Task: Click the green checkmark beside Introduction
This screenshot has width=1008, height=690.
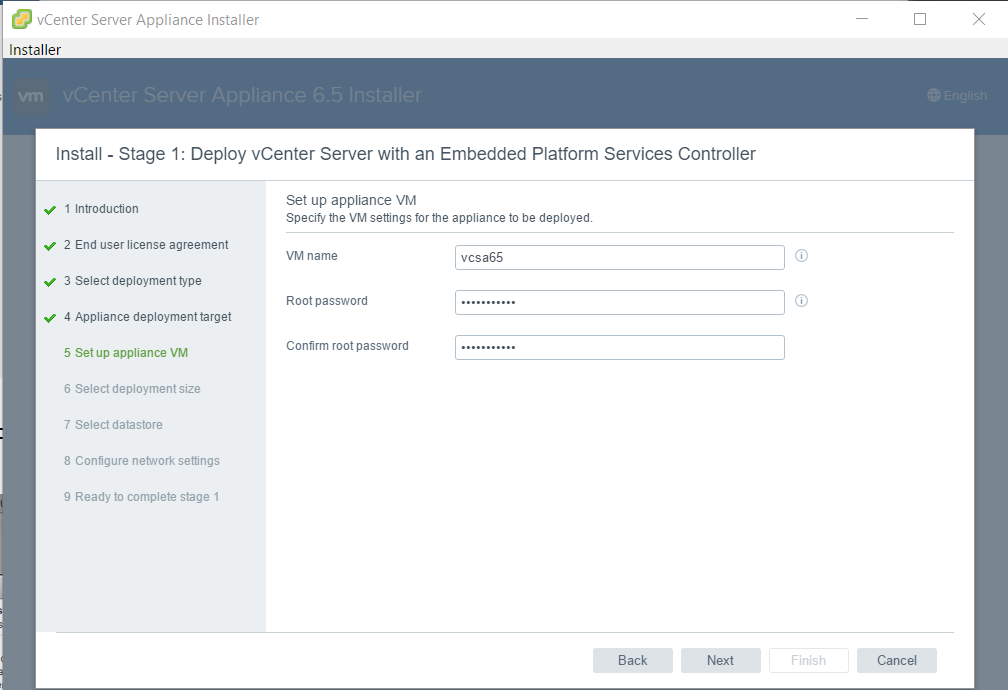Action: (x=50, y=210)
